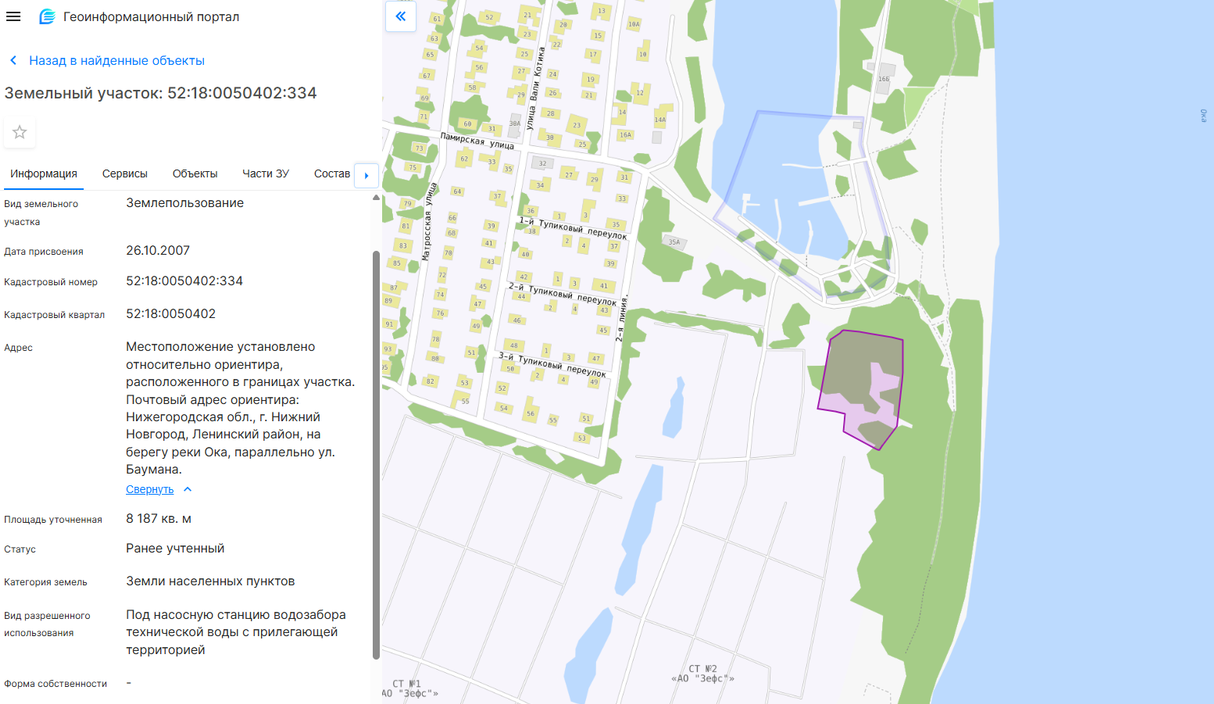Collapse the side panel with the double chevron
Viewport: 1214px width, 704px height.
[401, 17]
